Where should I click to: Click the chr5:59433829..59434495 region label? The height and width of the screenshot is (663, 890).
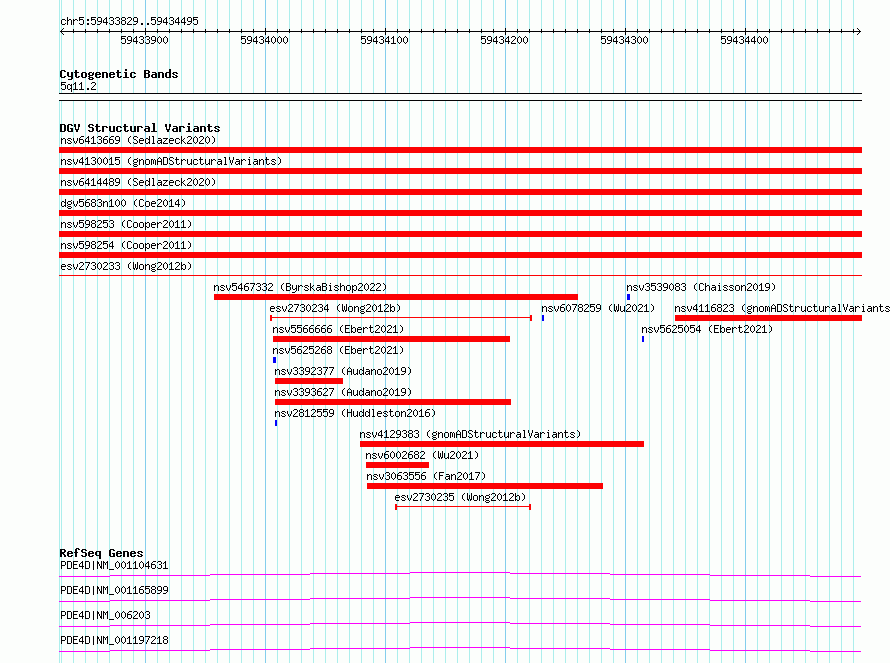point(129,21)
